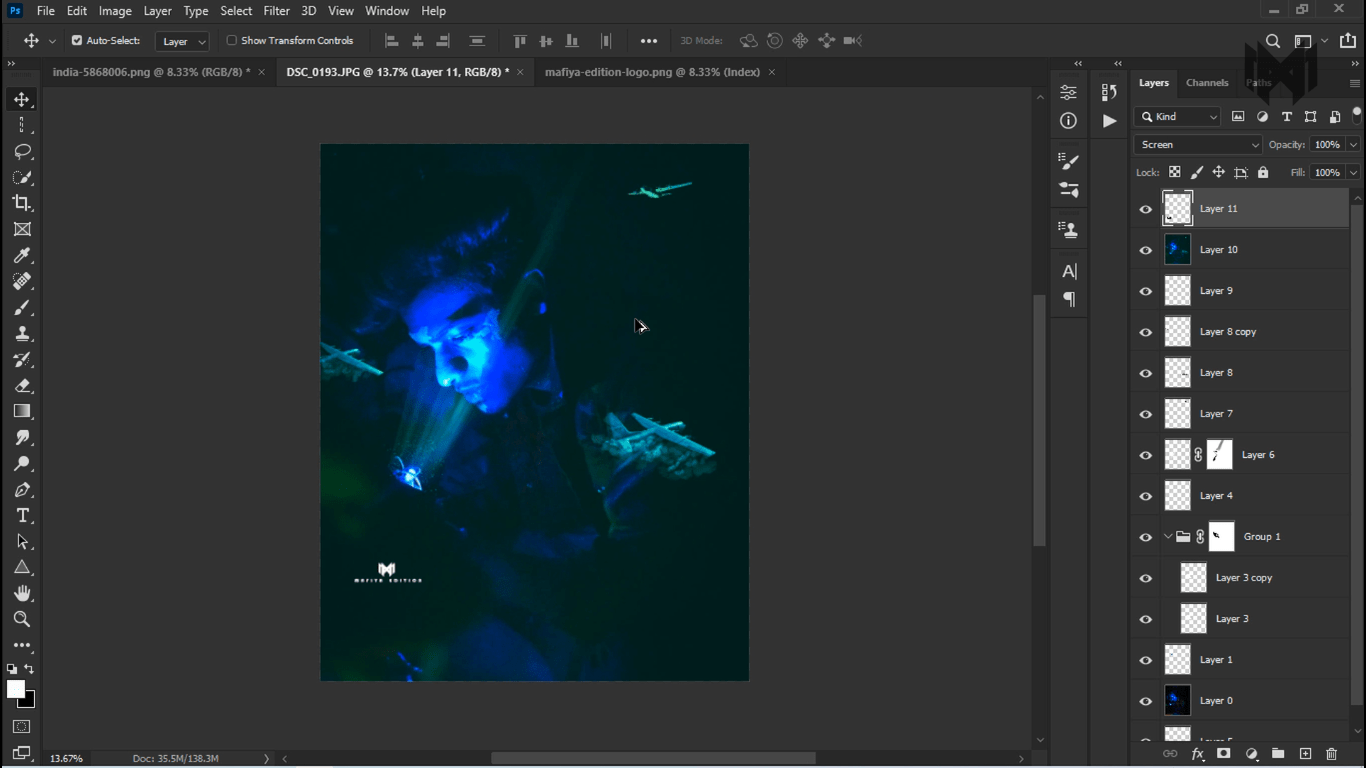Select the Move tool
This screenshot has width=1366, height=768.
[x=22, y=99]
